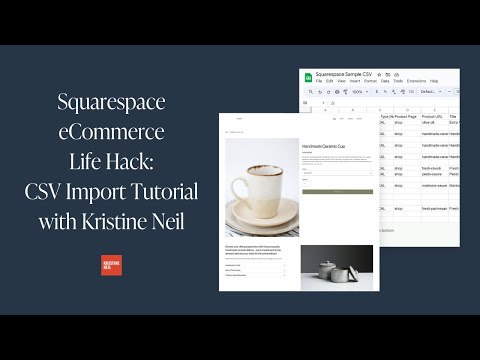Image resolution: width=480 pixels, height=360 pixels.
Task: Select the 'fresh-ravioli' cell
Action: coord(435,168)
